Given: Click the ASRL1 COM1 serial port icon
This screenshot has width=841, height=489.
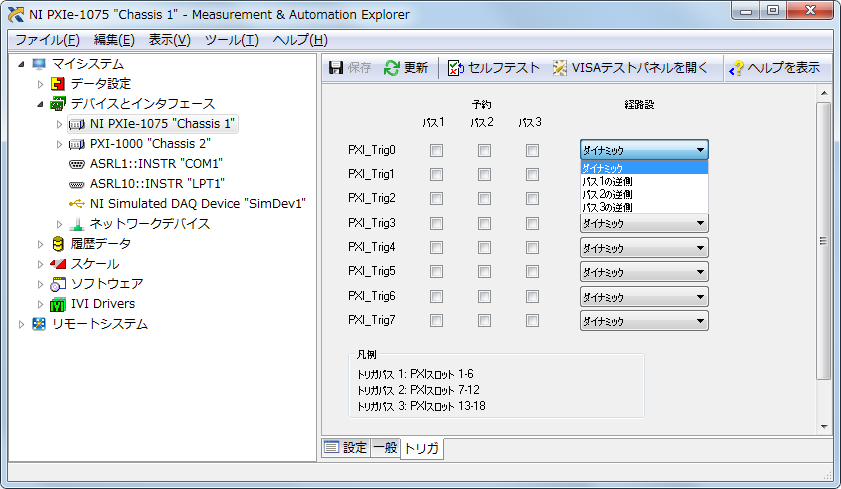Looking at the screenshot, I should [x=77, y=164].
